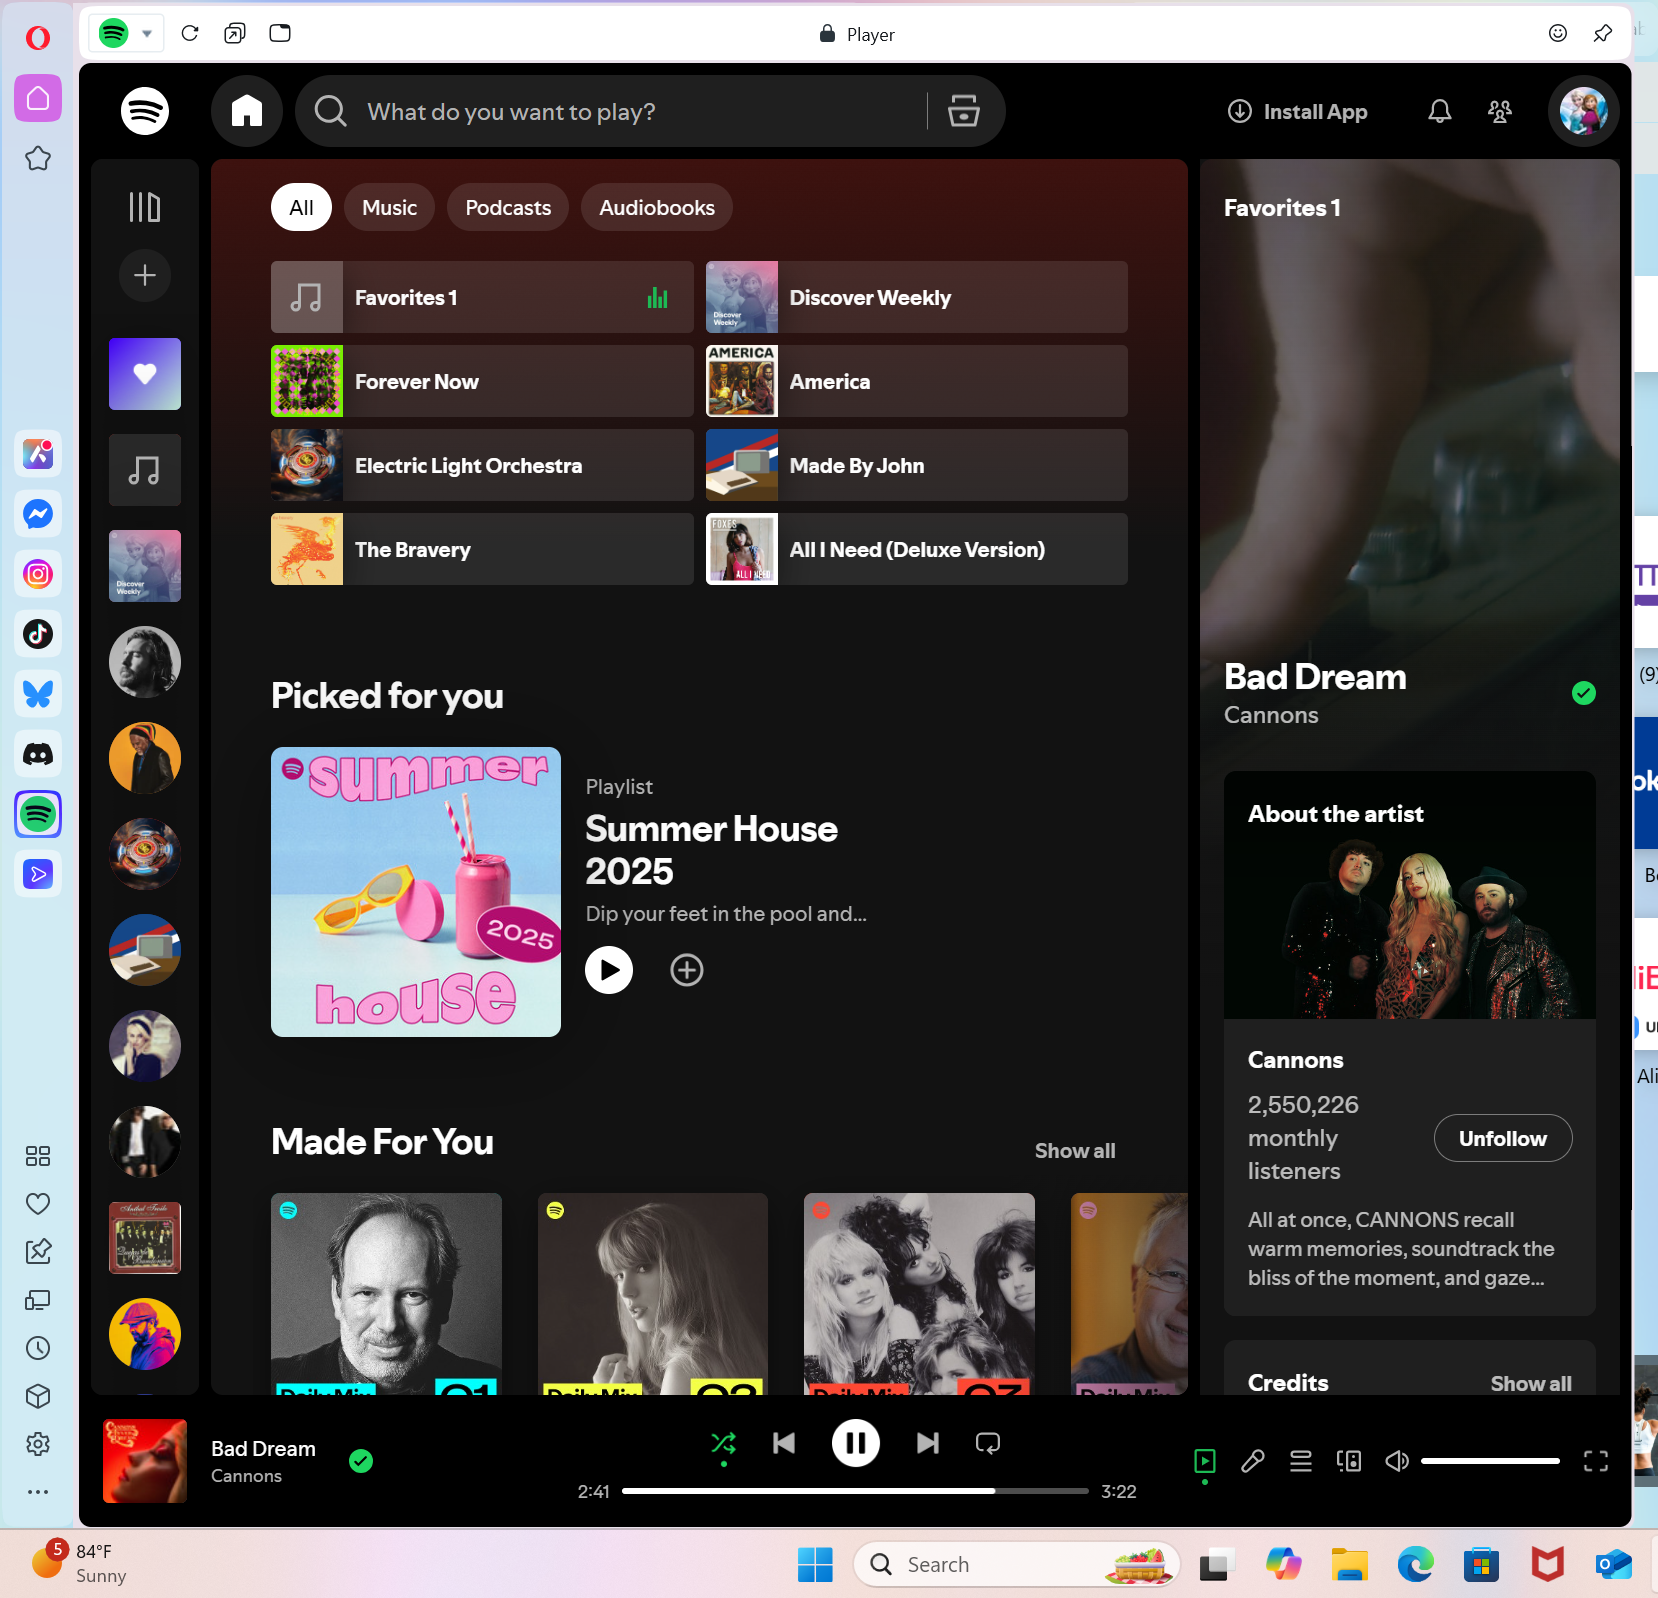Open the Made By John tile
The image size is (1658, 1598).
(917, 465)
